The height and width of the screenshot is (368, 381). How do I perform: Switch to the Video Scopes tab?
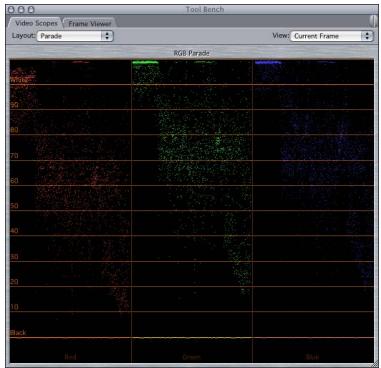(x=36, y=23)
